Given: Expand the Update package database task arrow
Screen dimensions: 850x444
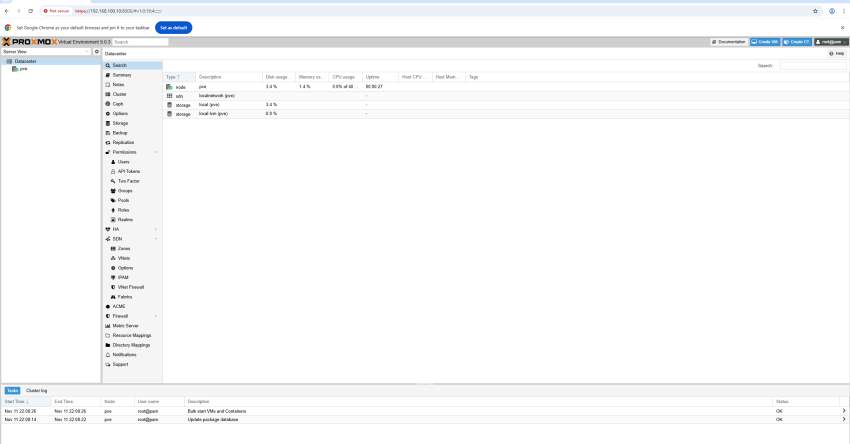Looking at the screenshot, I should [x=844, y=420].
